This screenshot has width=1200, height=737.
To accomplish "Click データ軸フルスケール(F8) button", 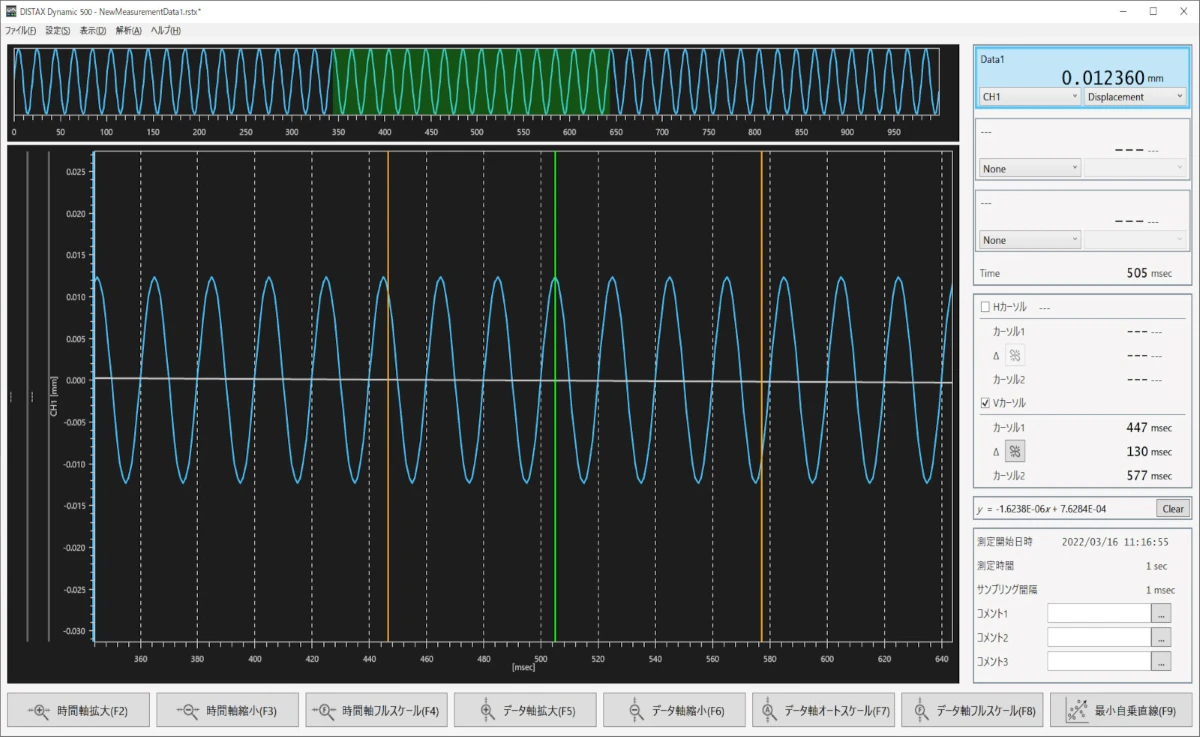I will [x=972, y=710].
